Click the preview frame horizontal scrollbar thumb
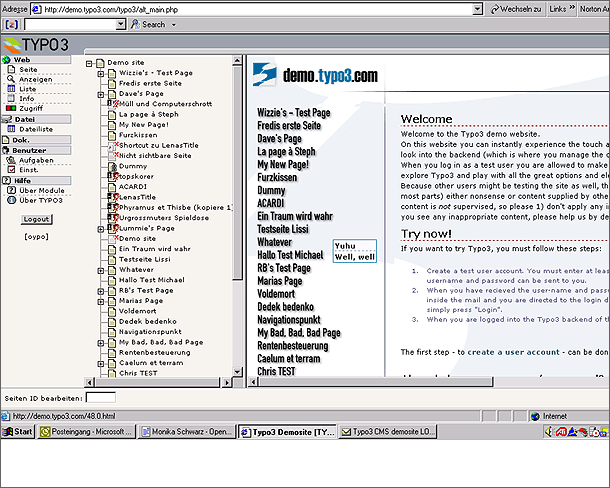The image size is (610, 488). pyautogui.click(x=376, y=382)
